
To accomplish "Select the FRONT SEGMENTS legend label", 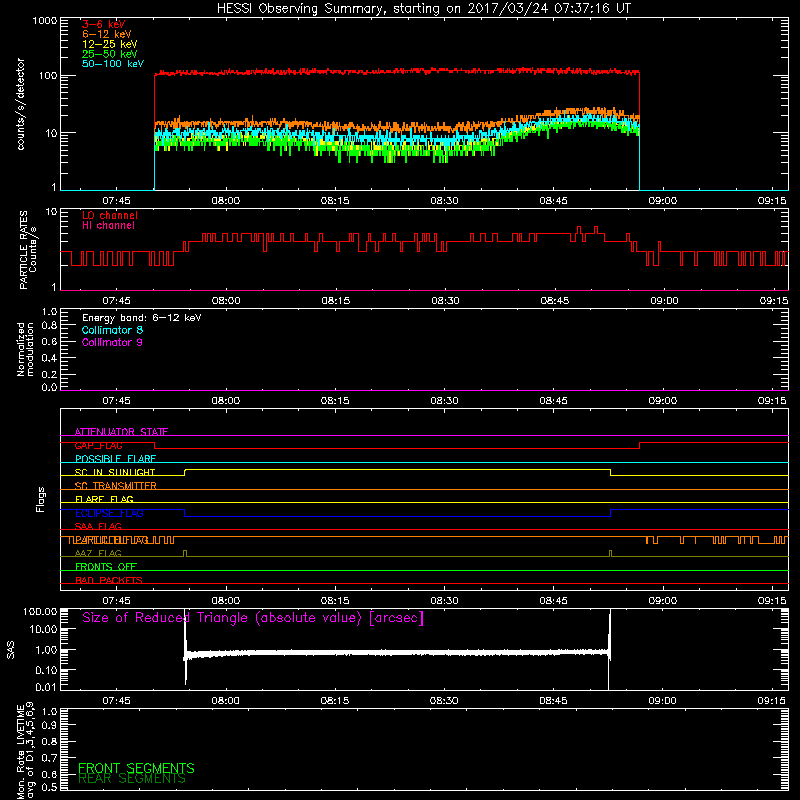I will click(136, 768).
